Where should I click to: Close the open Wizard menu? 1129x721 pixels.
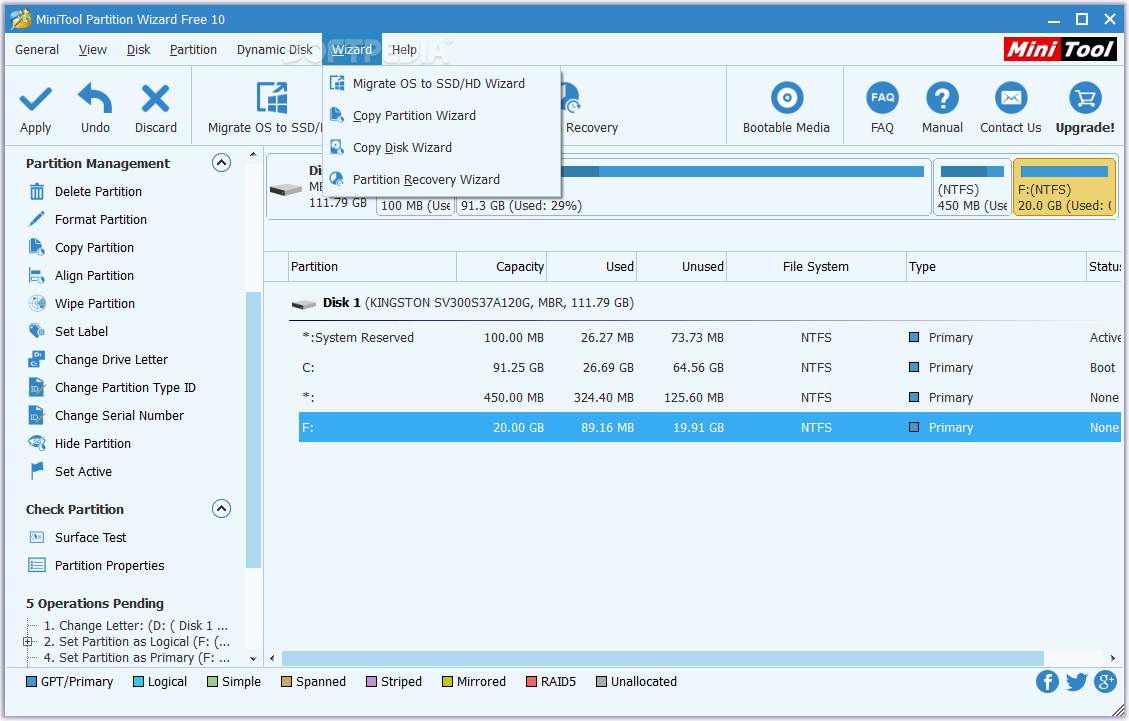coord(352,50)
